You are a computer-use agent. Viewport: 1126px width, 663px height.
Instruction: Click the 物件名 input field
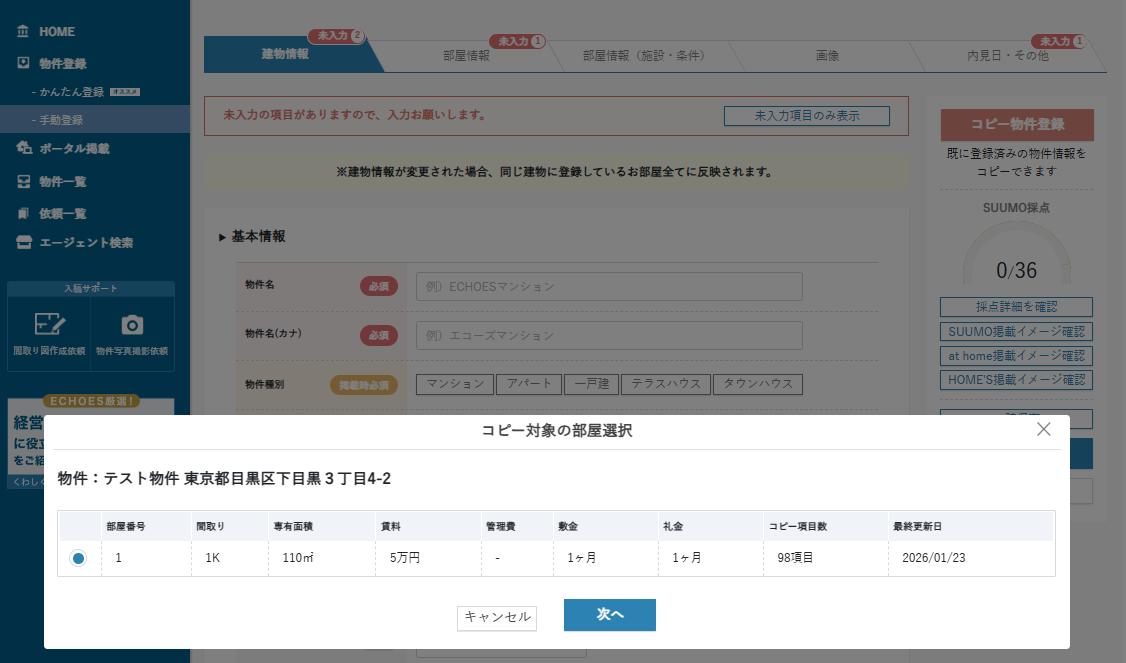(609, 286)
